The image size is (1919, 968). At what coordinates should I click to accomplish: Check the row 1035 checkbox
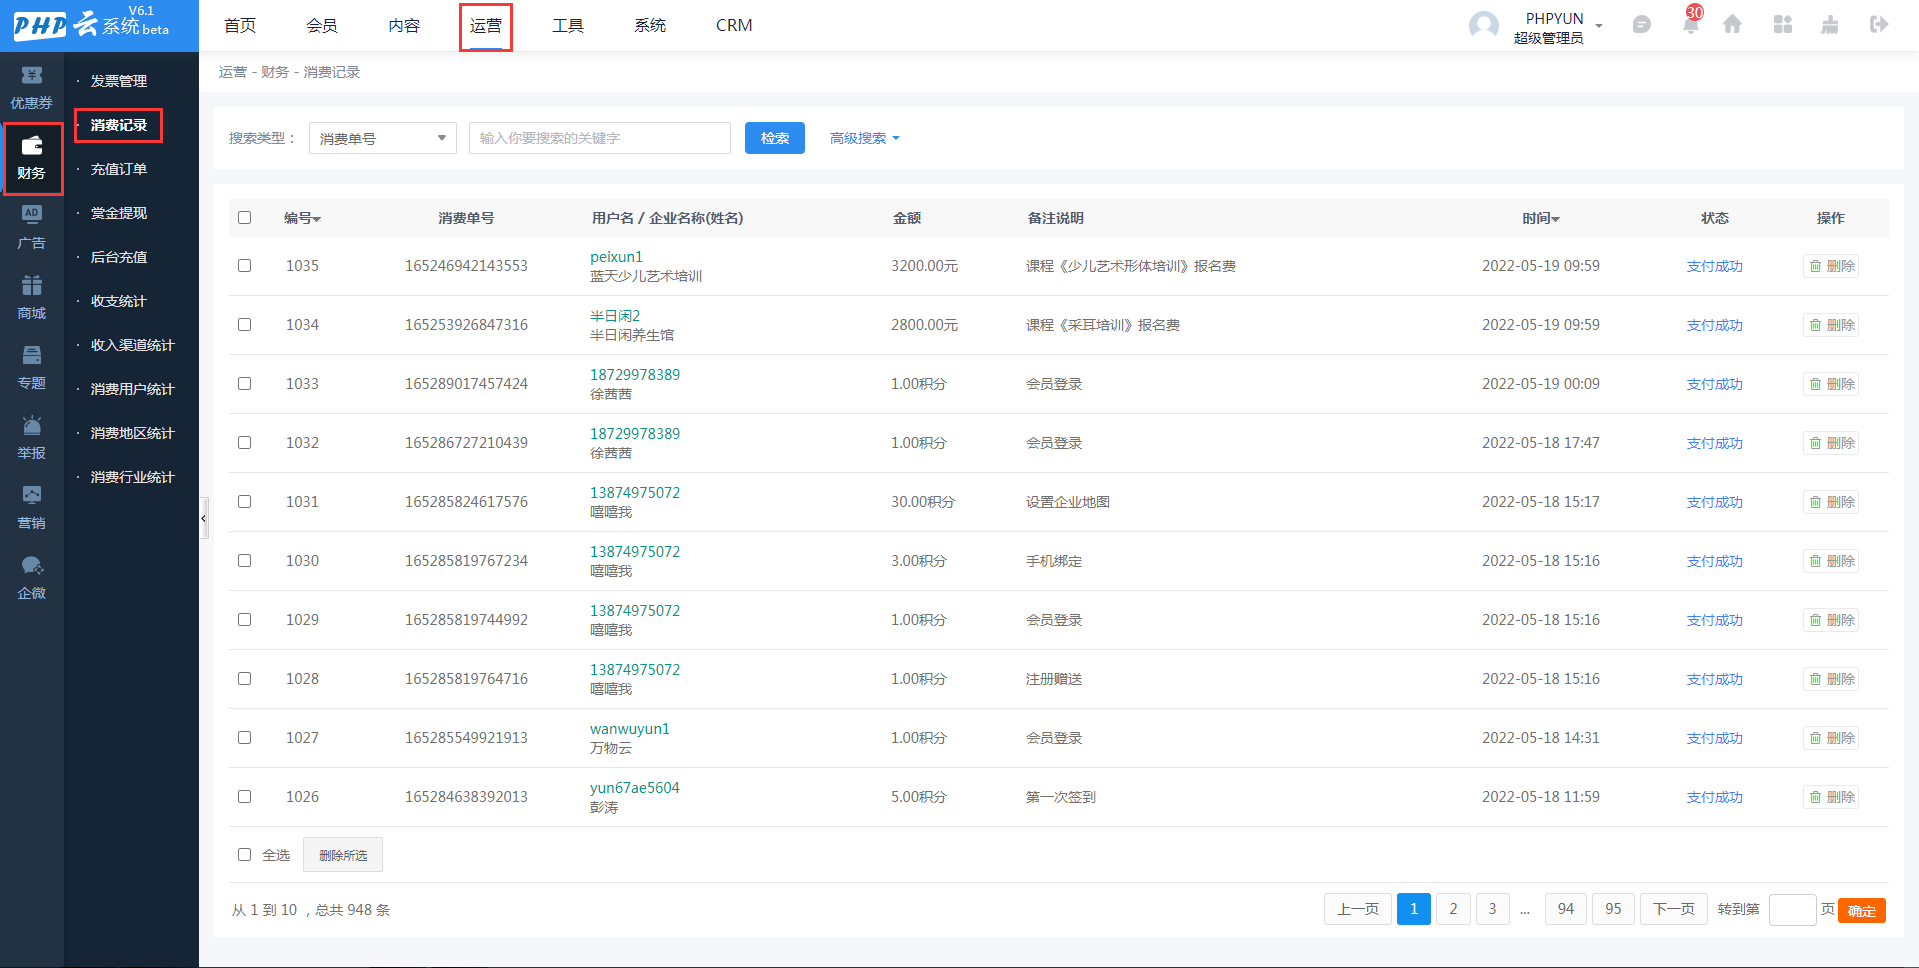click(x=244, y=266)
